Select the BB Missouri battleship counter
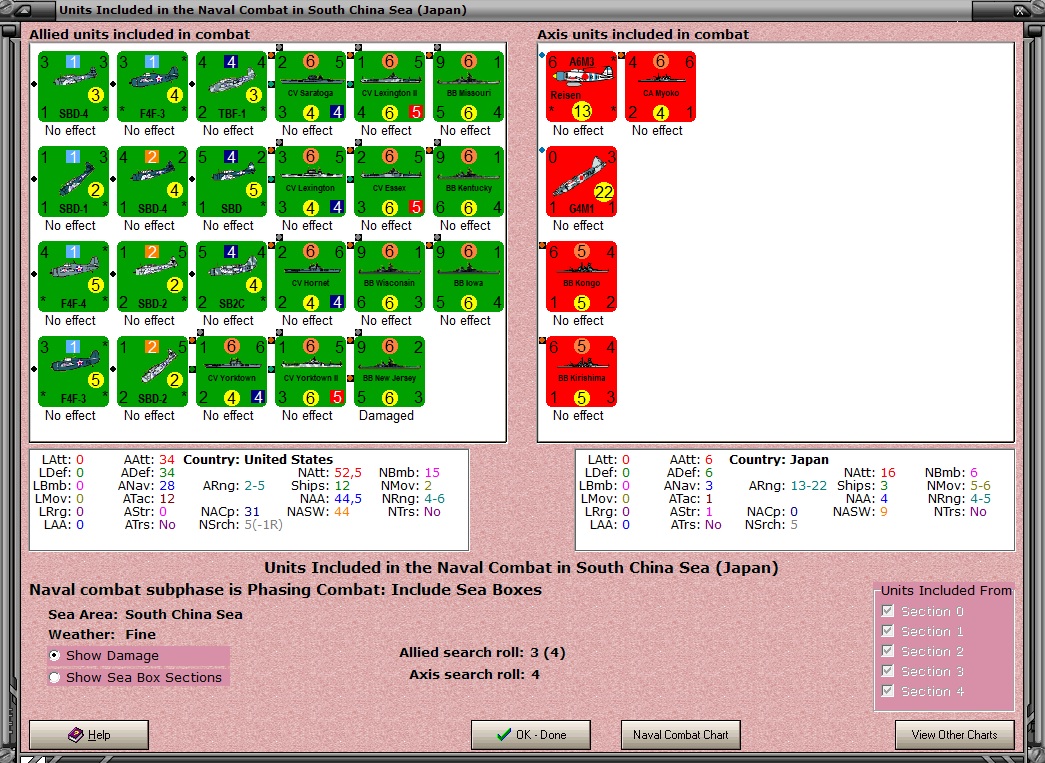The width and height of the screenshot is (1045, 763). click(x=469, y=87)
